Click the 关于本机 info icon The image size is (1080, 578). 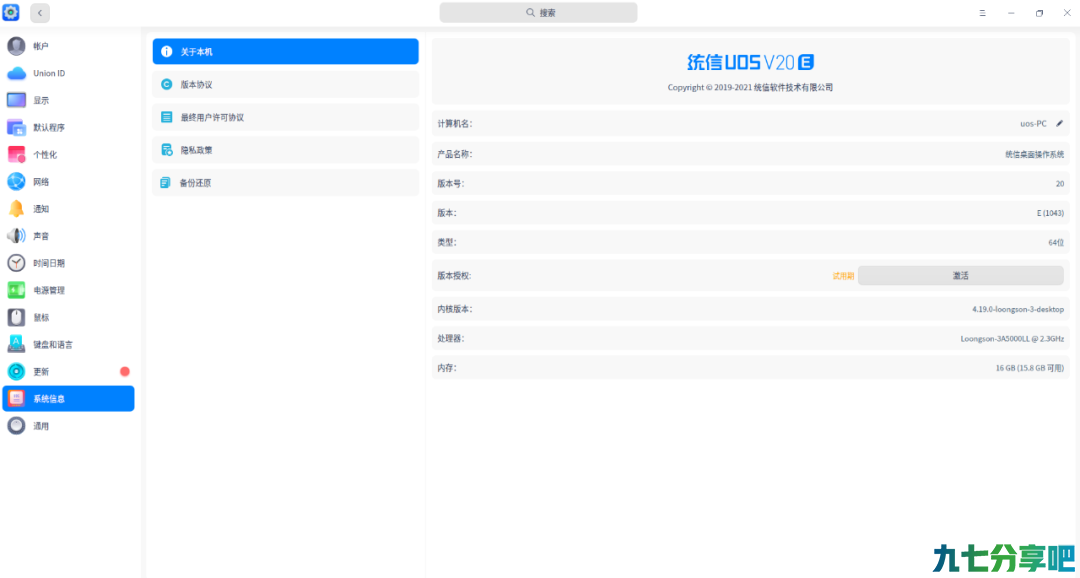[166, 52]
